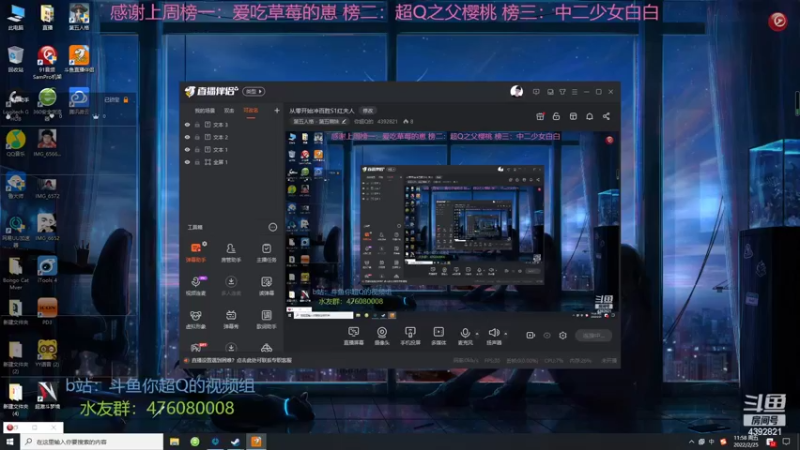Click 修改 button next to stream title
800x450 pixels.
(x=368, y=111)
